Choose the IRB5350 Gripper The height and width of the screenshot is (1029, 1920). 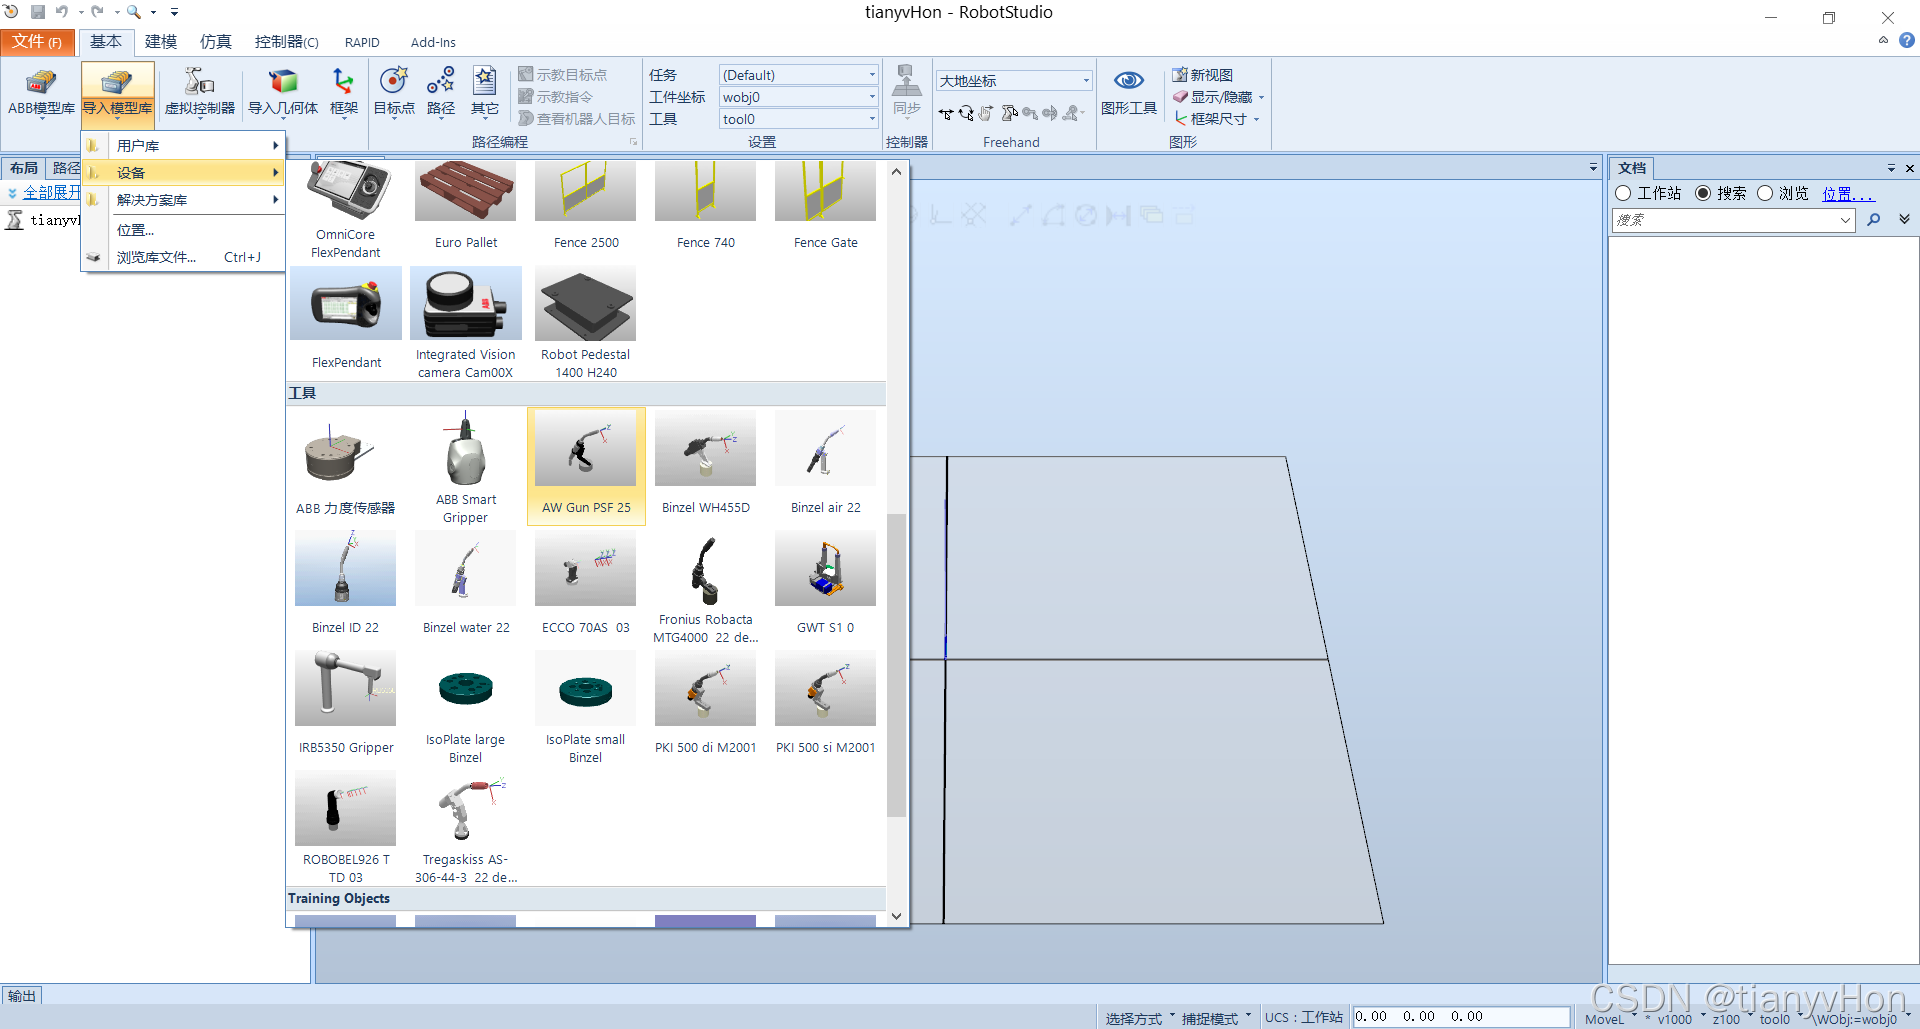tap(345, 704)
